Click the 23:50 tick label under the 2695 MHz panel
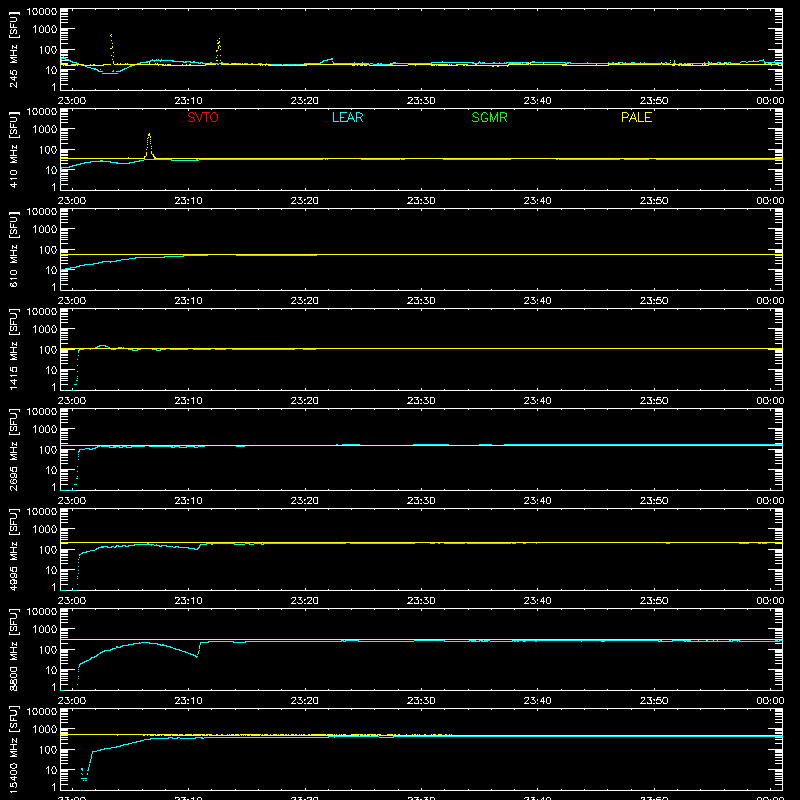The width and height of the screenshot is (800, 800). point(654,501)
